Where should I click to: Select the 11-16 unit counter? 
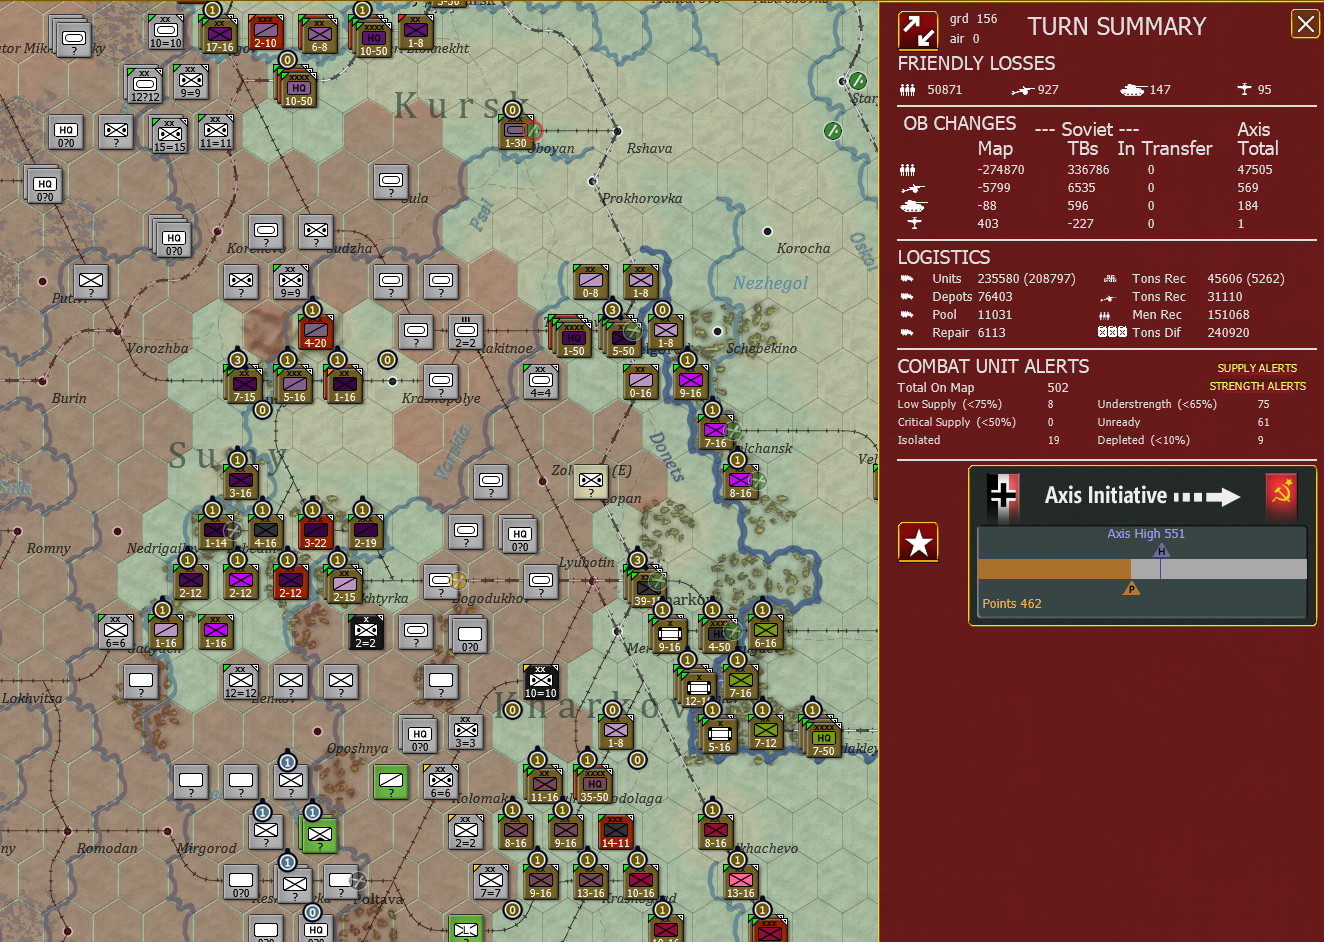[544, 785]
